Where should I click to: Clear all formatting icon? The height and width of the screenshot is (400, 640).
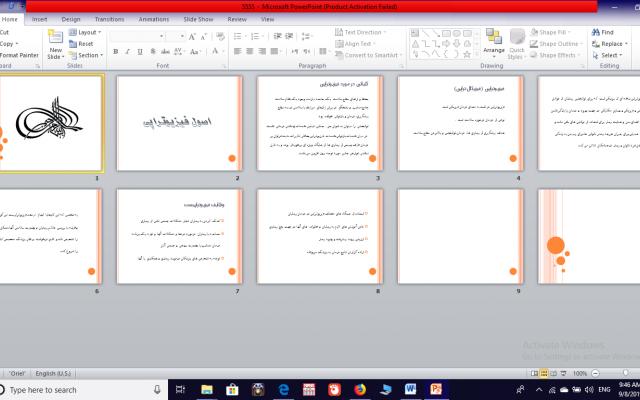tap(220, 37)
